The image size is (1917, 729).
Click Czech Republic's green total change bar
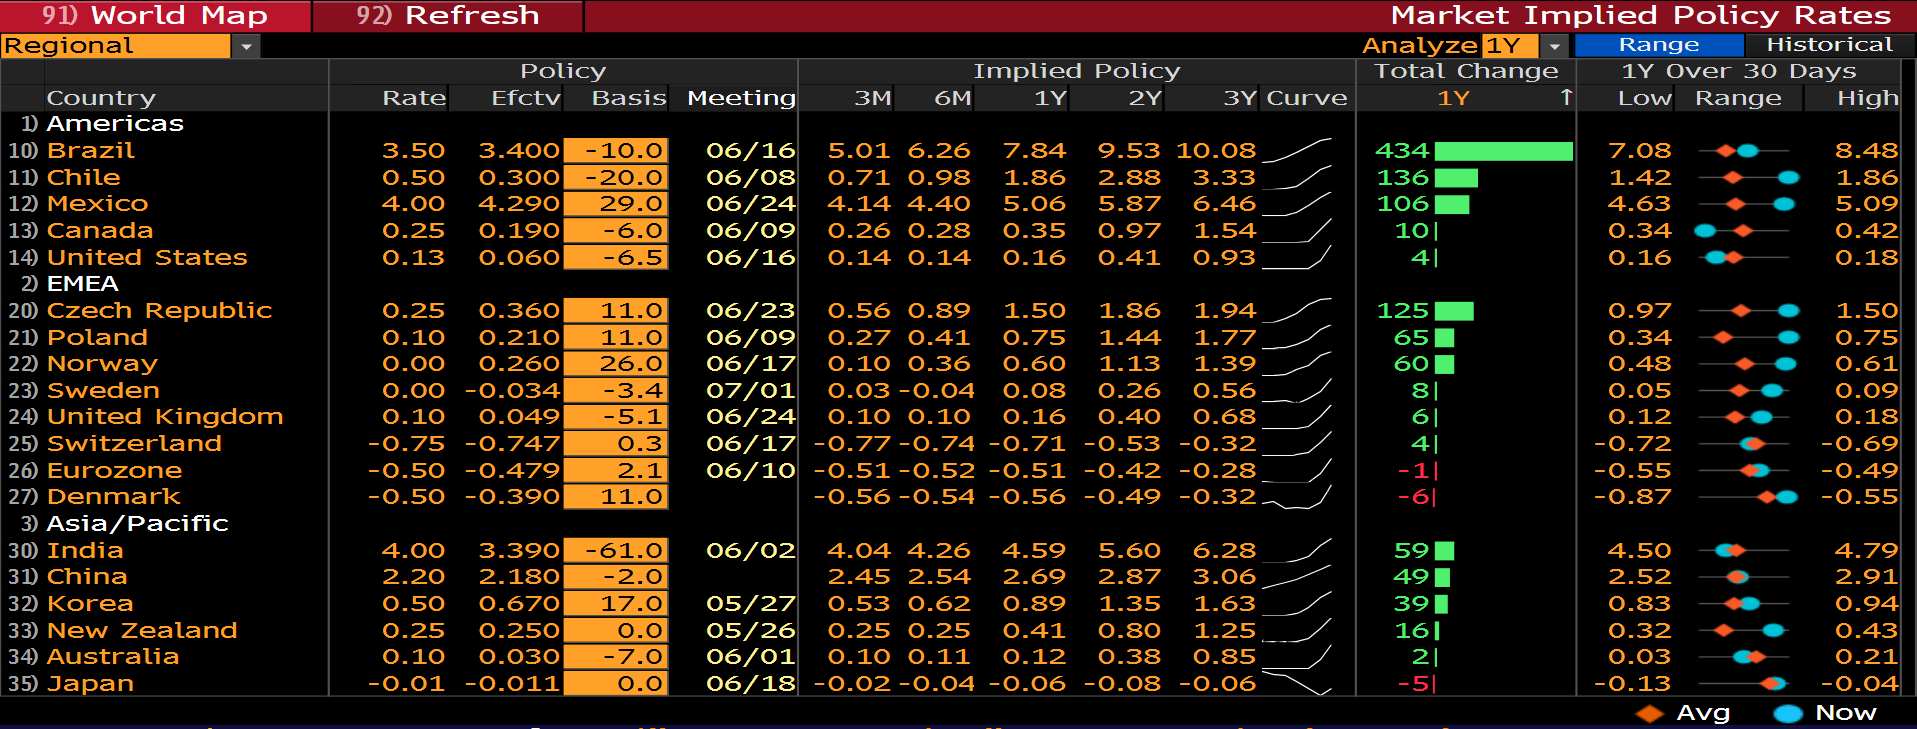coord(1454,311)
